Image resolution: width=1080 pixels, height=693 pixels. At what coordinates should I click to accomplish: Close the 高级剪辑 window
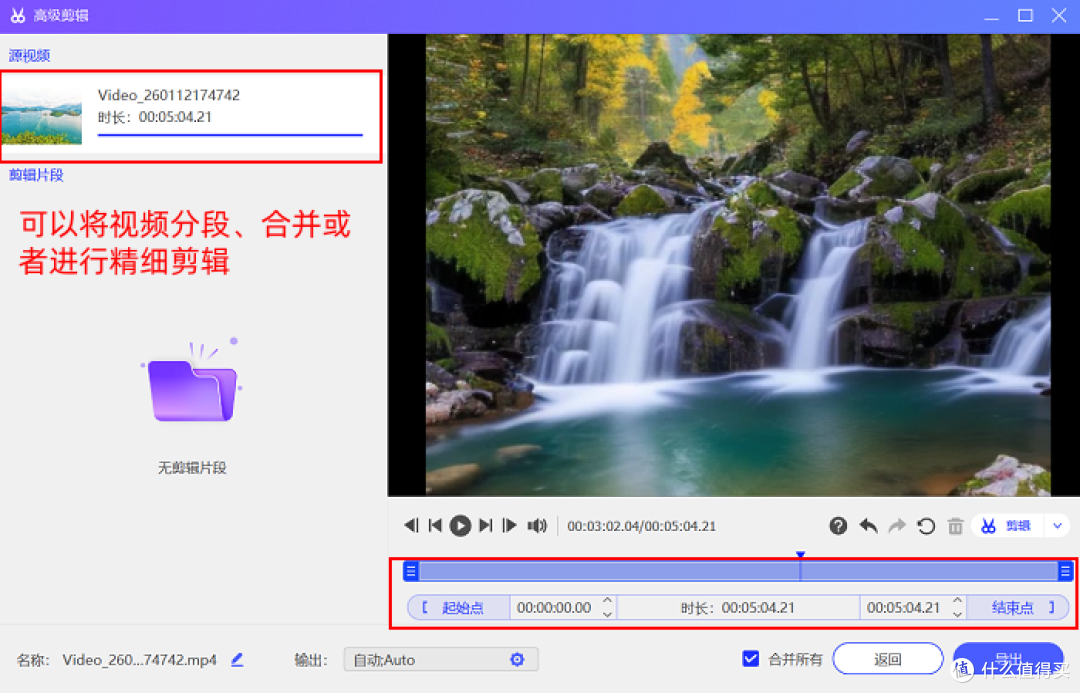point(1059,15)
